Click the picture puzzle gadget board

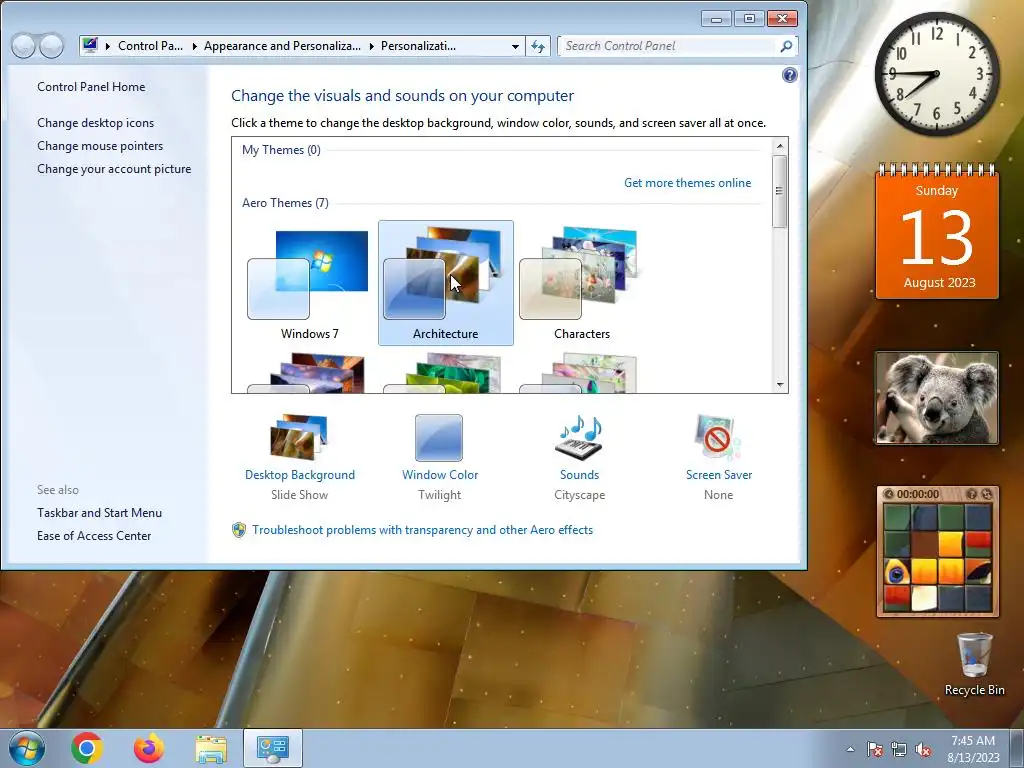(937, 558)
